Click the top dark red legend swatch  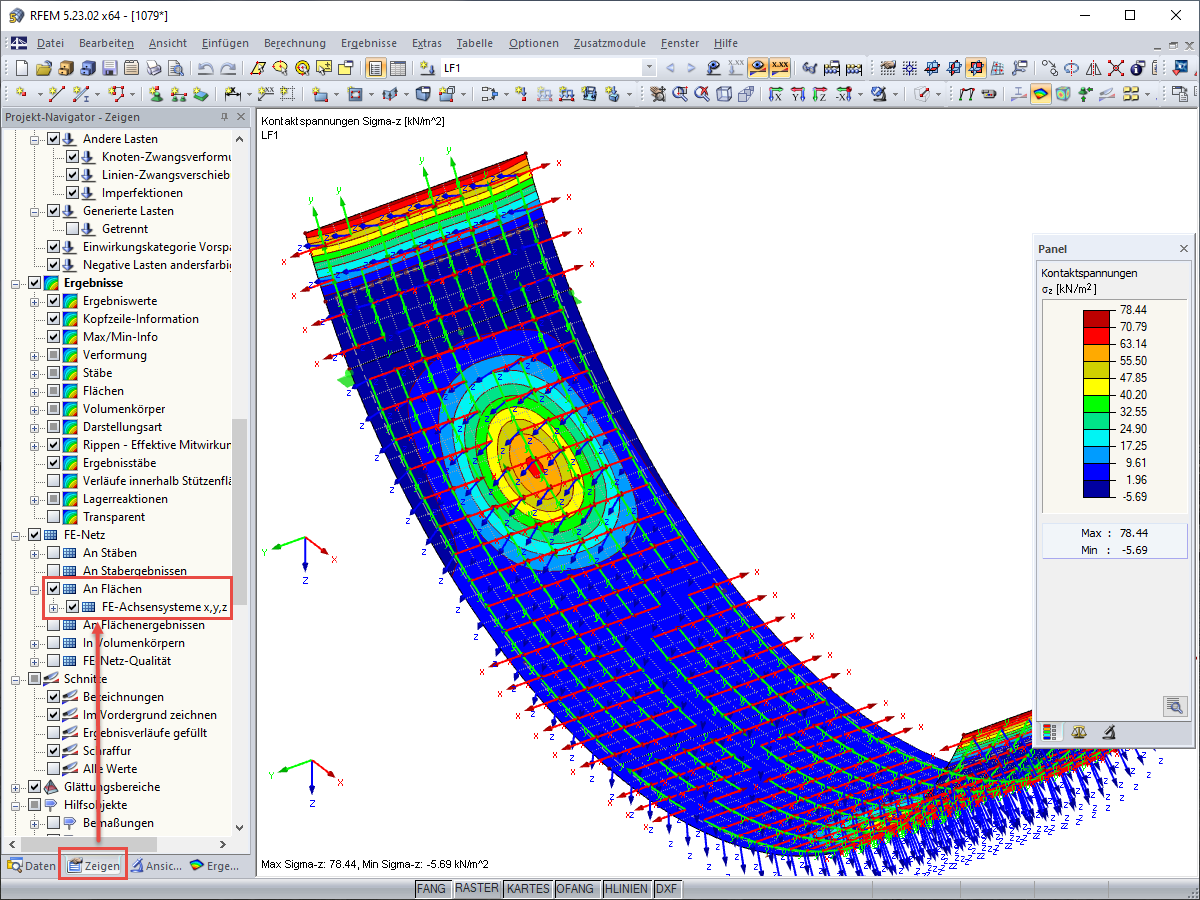(1098, 318)
